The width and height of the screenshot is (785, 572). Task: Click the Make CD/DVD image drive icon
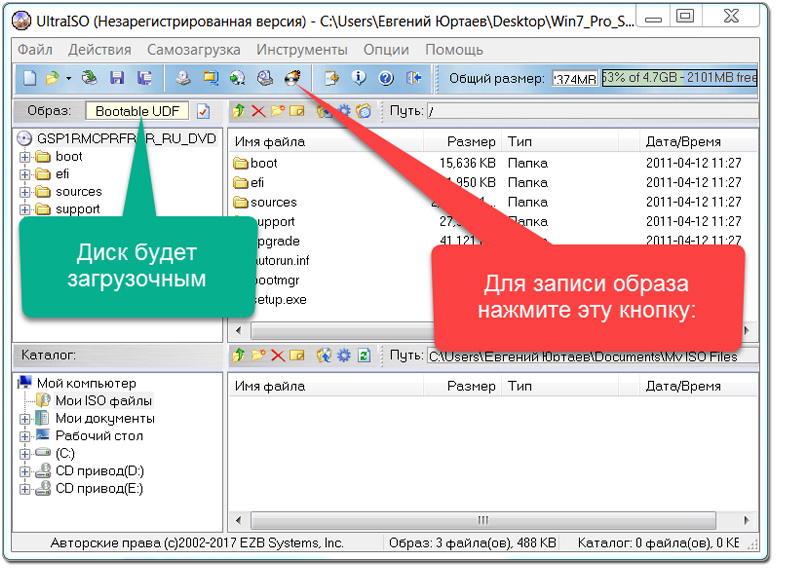(183, 78)
